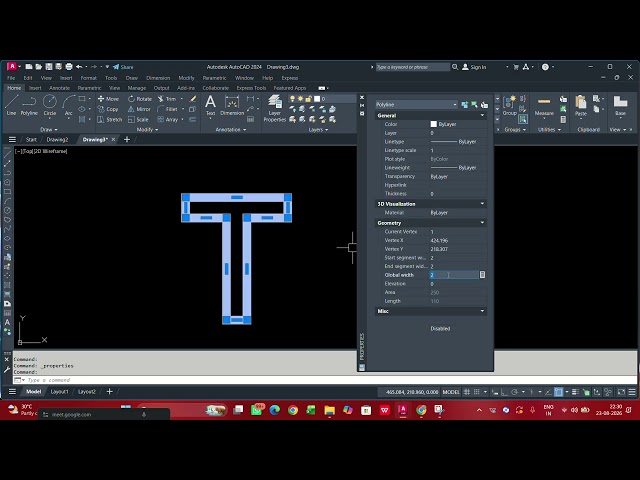Screen dimensions: 640x480
Task: Open Layer Properties manager
Action: [274, 108]
